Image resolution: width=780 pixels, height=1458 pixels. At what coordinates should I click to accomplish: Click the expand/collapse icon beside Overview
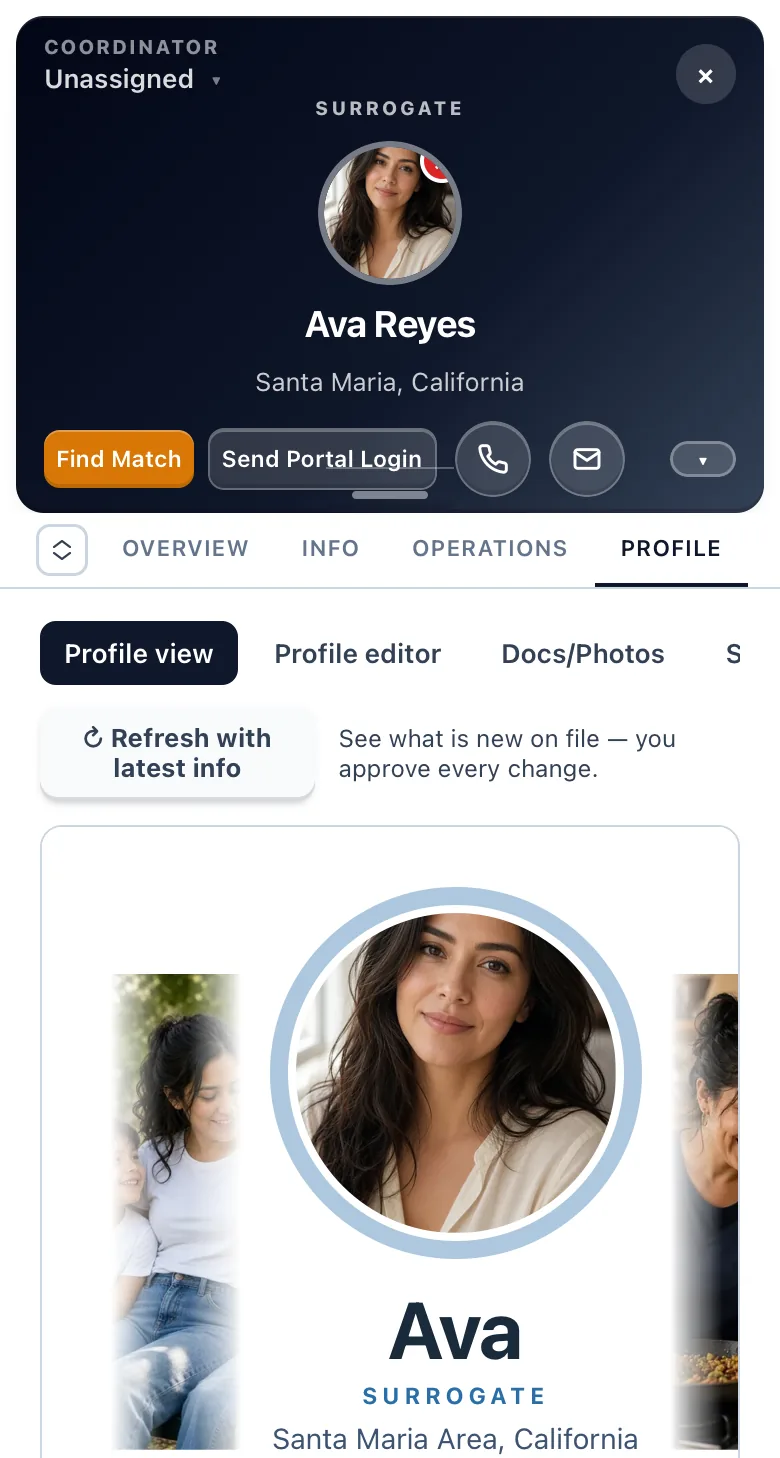pos(62,550)
